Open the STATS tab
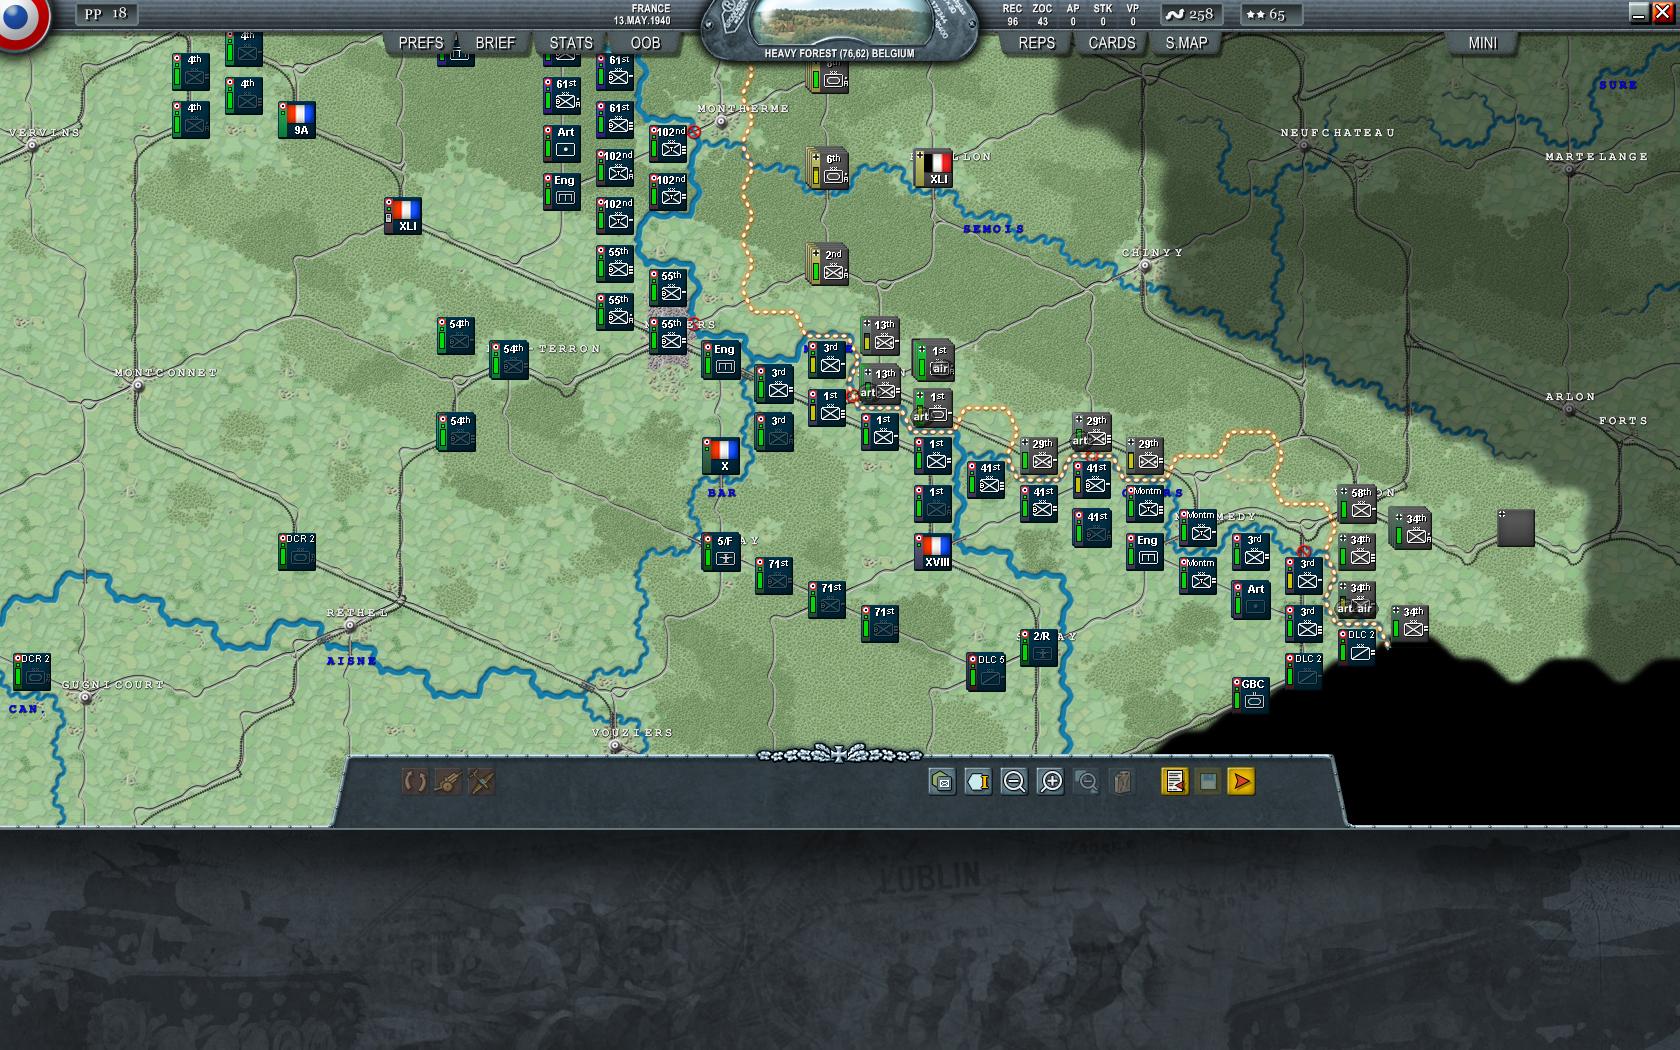 click(x=571, y=43)
